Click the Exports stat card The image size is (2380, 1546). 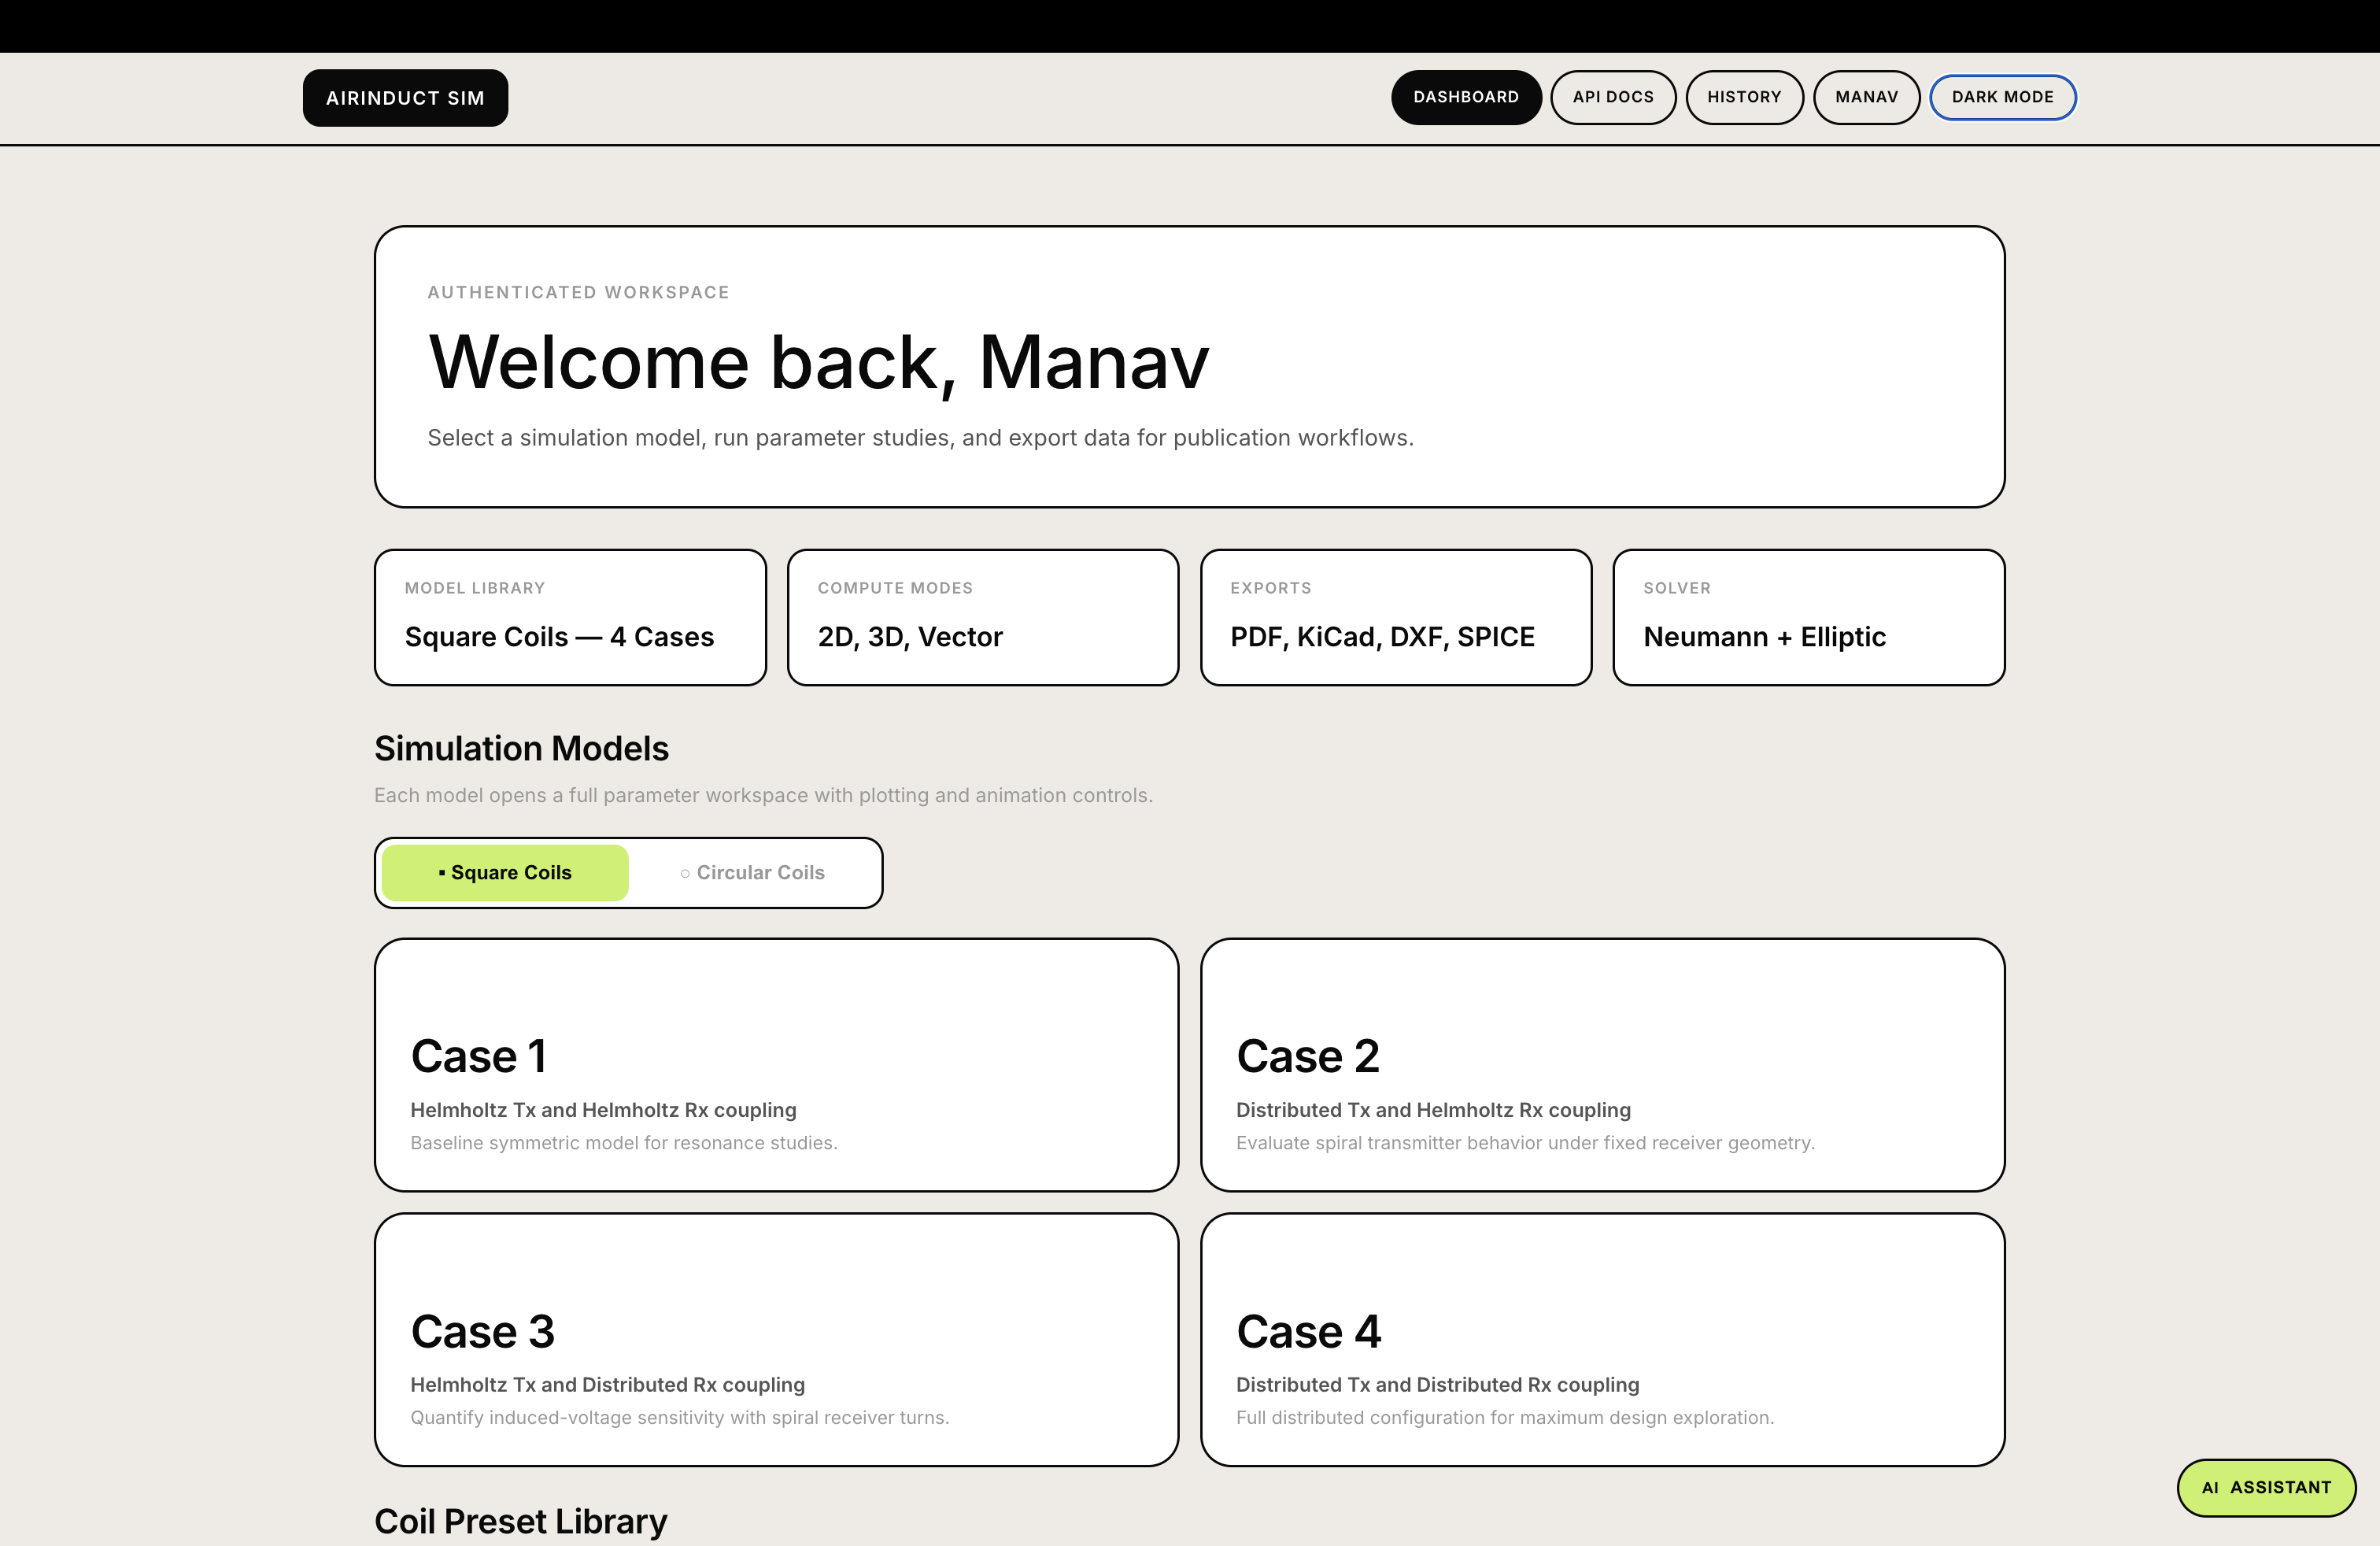point(1395,617)
